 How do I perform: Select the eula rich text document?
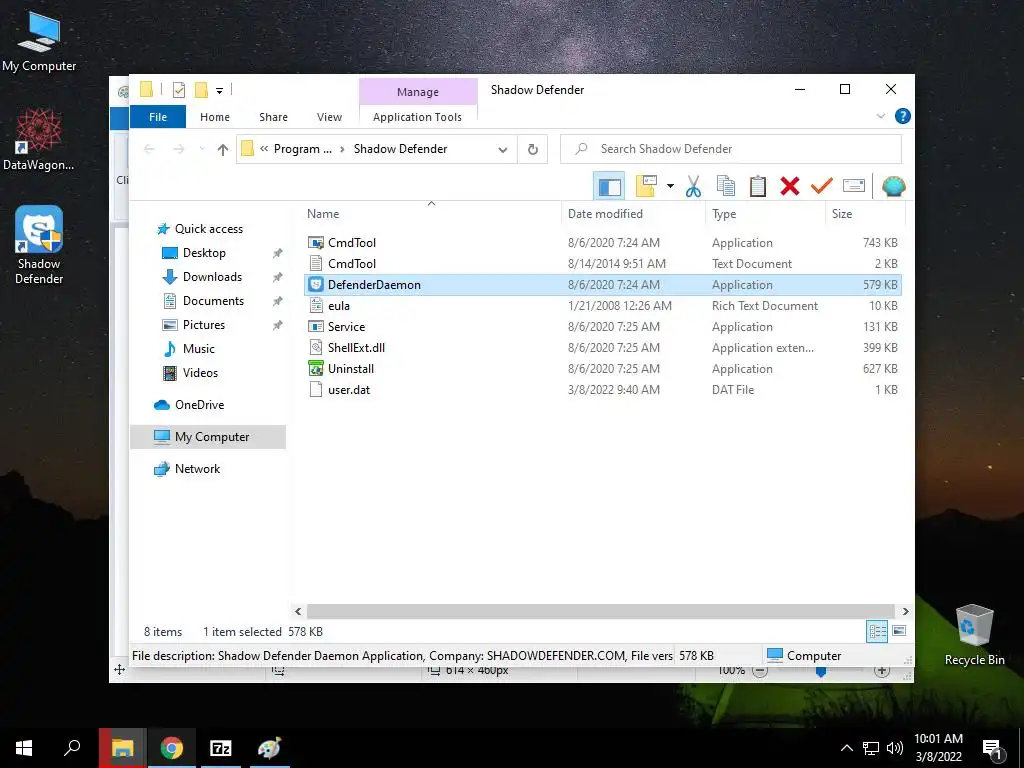tap(603, 306)
